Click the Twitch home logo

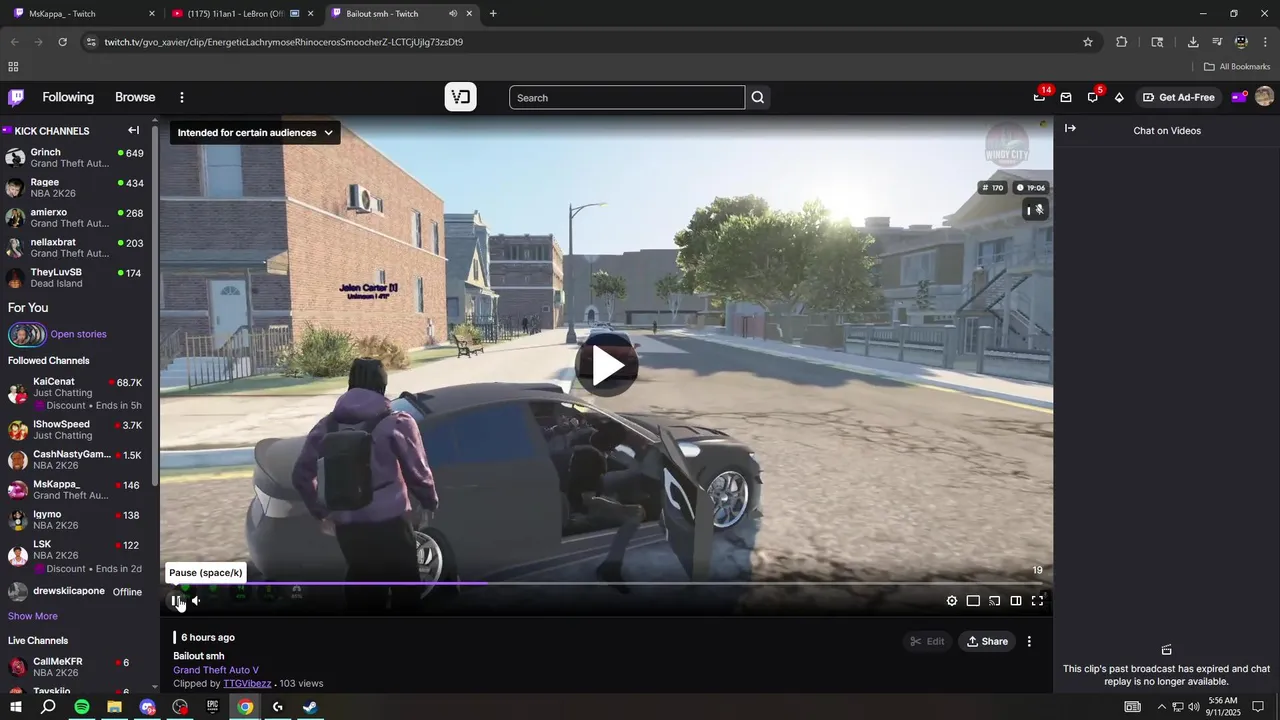16,97
